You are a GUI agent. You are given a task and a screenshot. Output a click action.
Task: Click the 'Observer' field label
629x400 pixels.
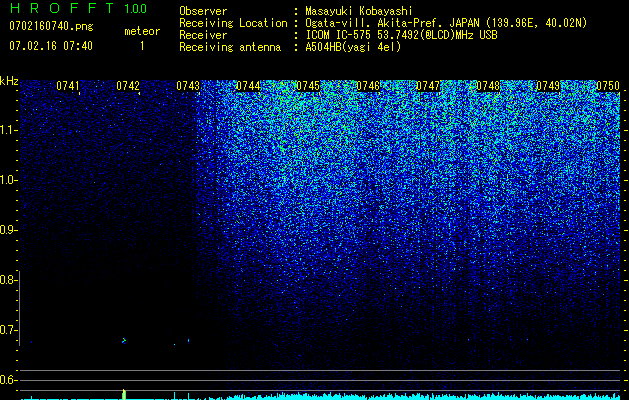pos(203,11)
